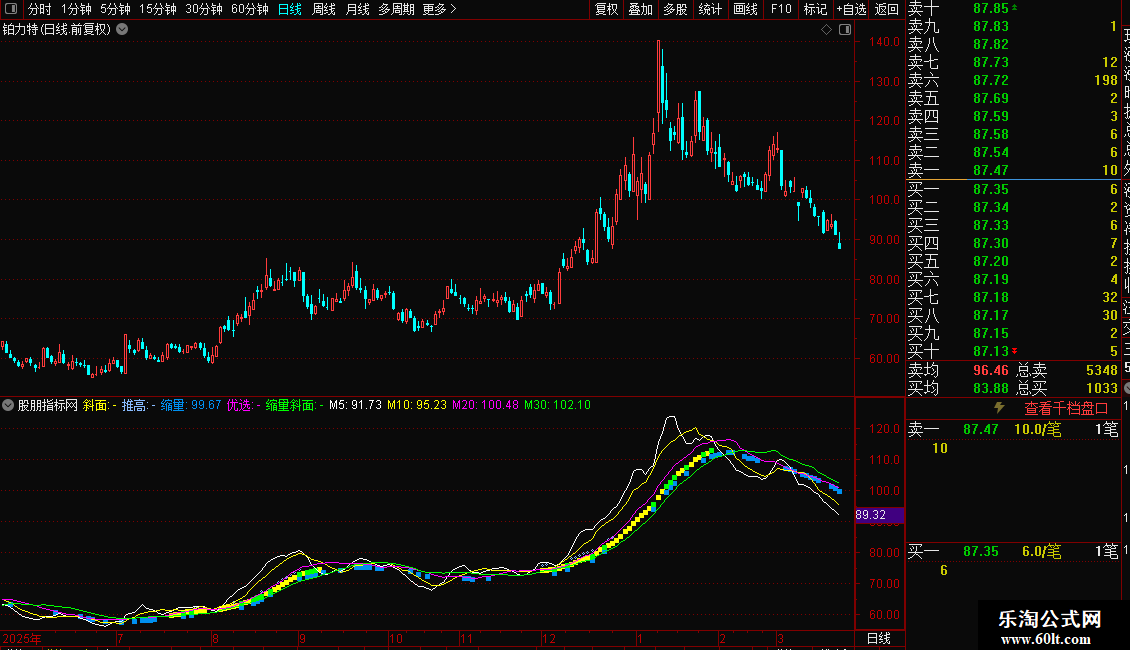The height and width of the screenshot is (650, 1130).
Task: Click the 2025年 timeline label
Action: 22,638
